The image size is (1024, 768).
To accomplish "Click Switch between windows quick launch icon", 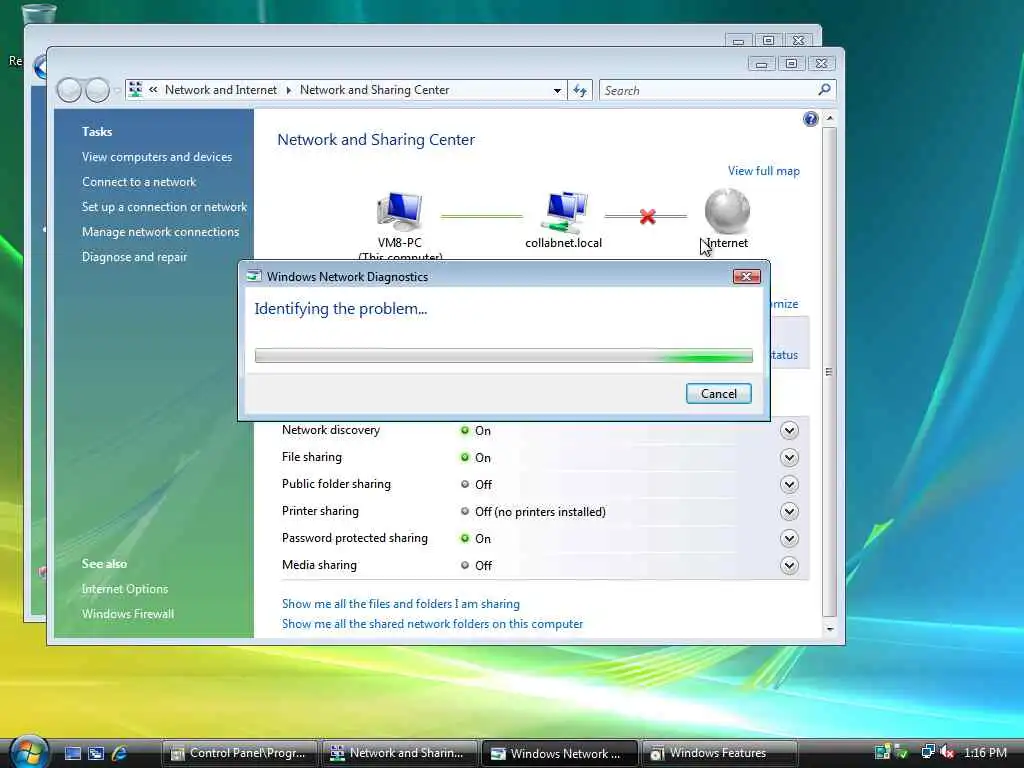I will [x=96, y=753].
